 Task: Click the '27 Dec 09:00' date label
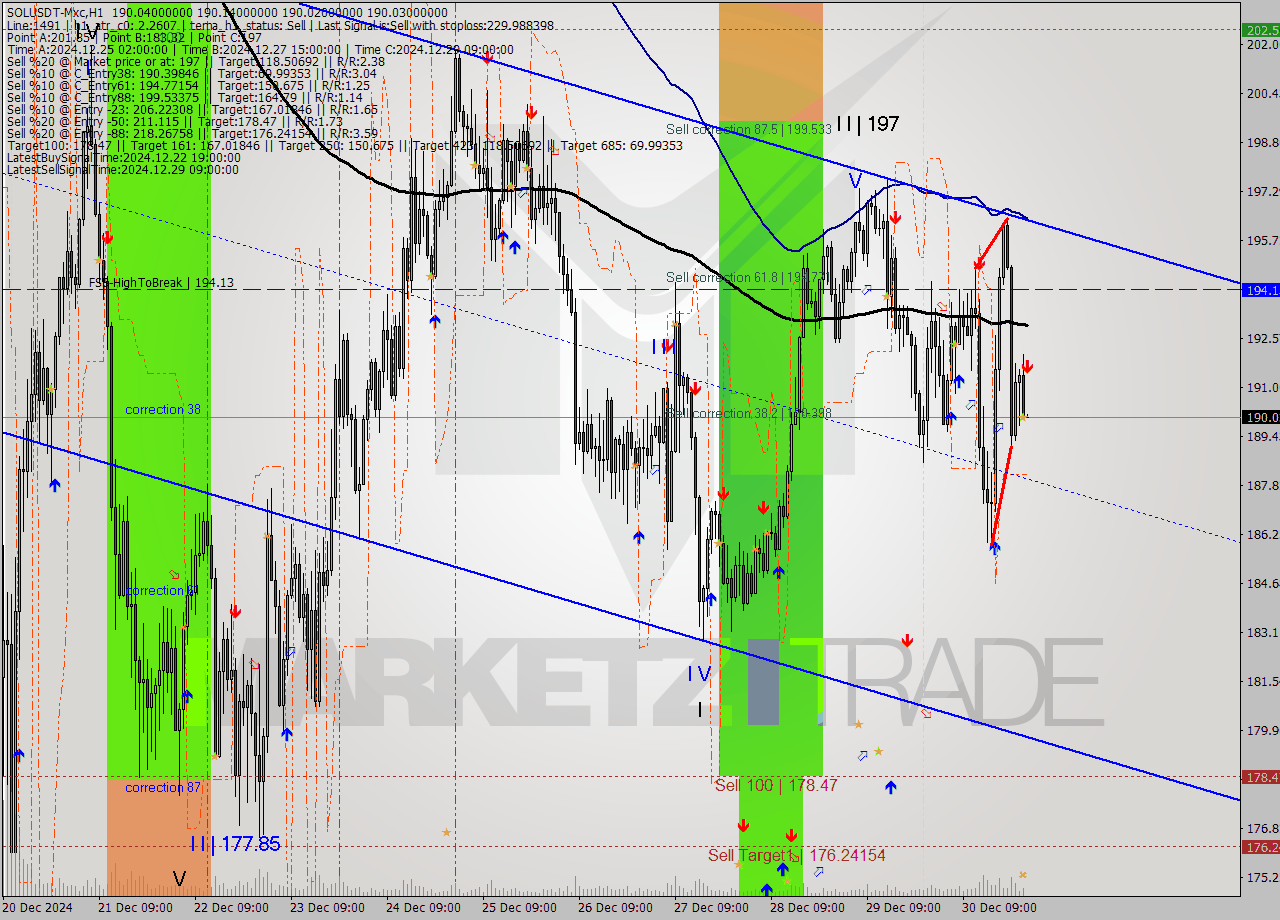point(711,908)
